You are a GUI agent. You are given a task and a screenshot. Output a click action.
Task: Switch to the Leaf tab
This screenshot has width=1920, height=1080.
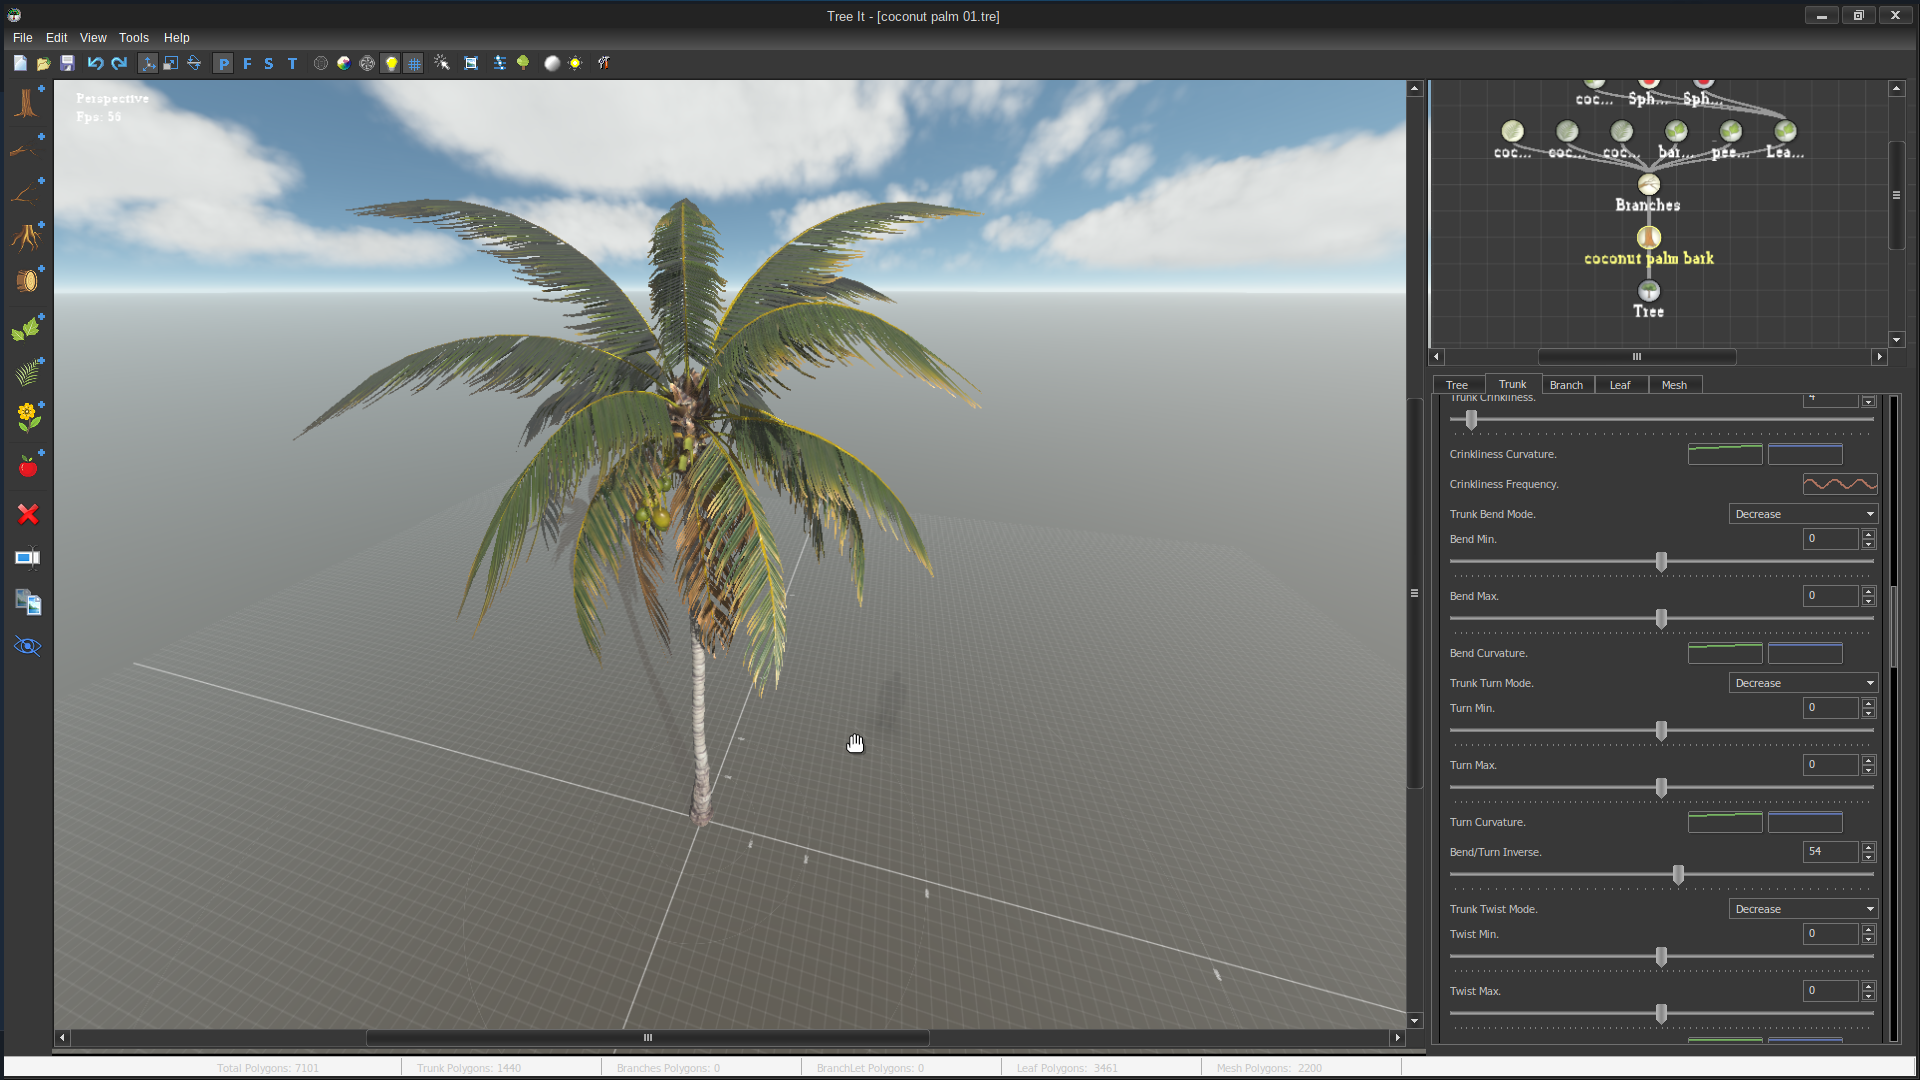1619,385
